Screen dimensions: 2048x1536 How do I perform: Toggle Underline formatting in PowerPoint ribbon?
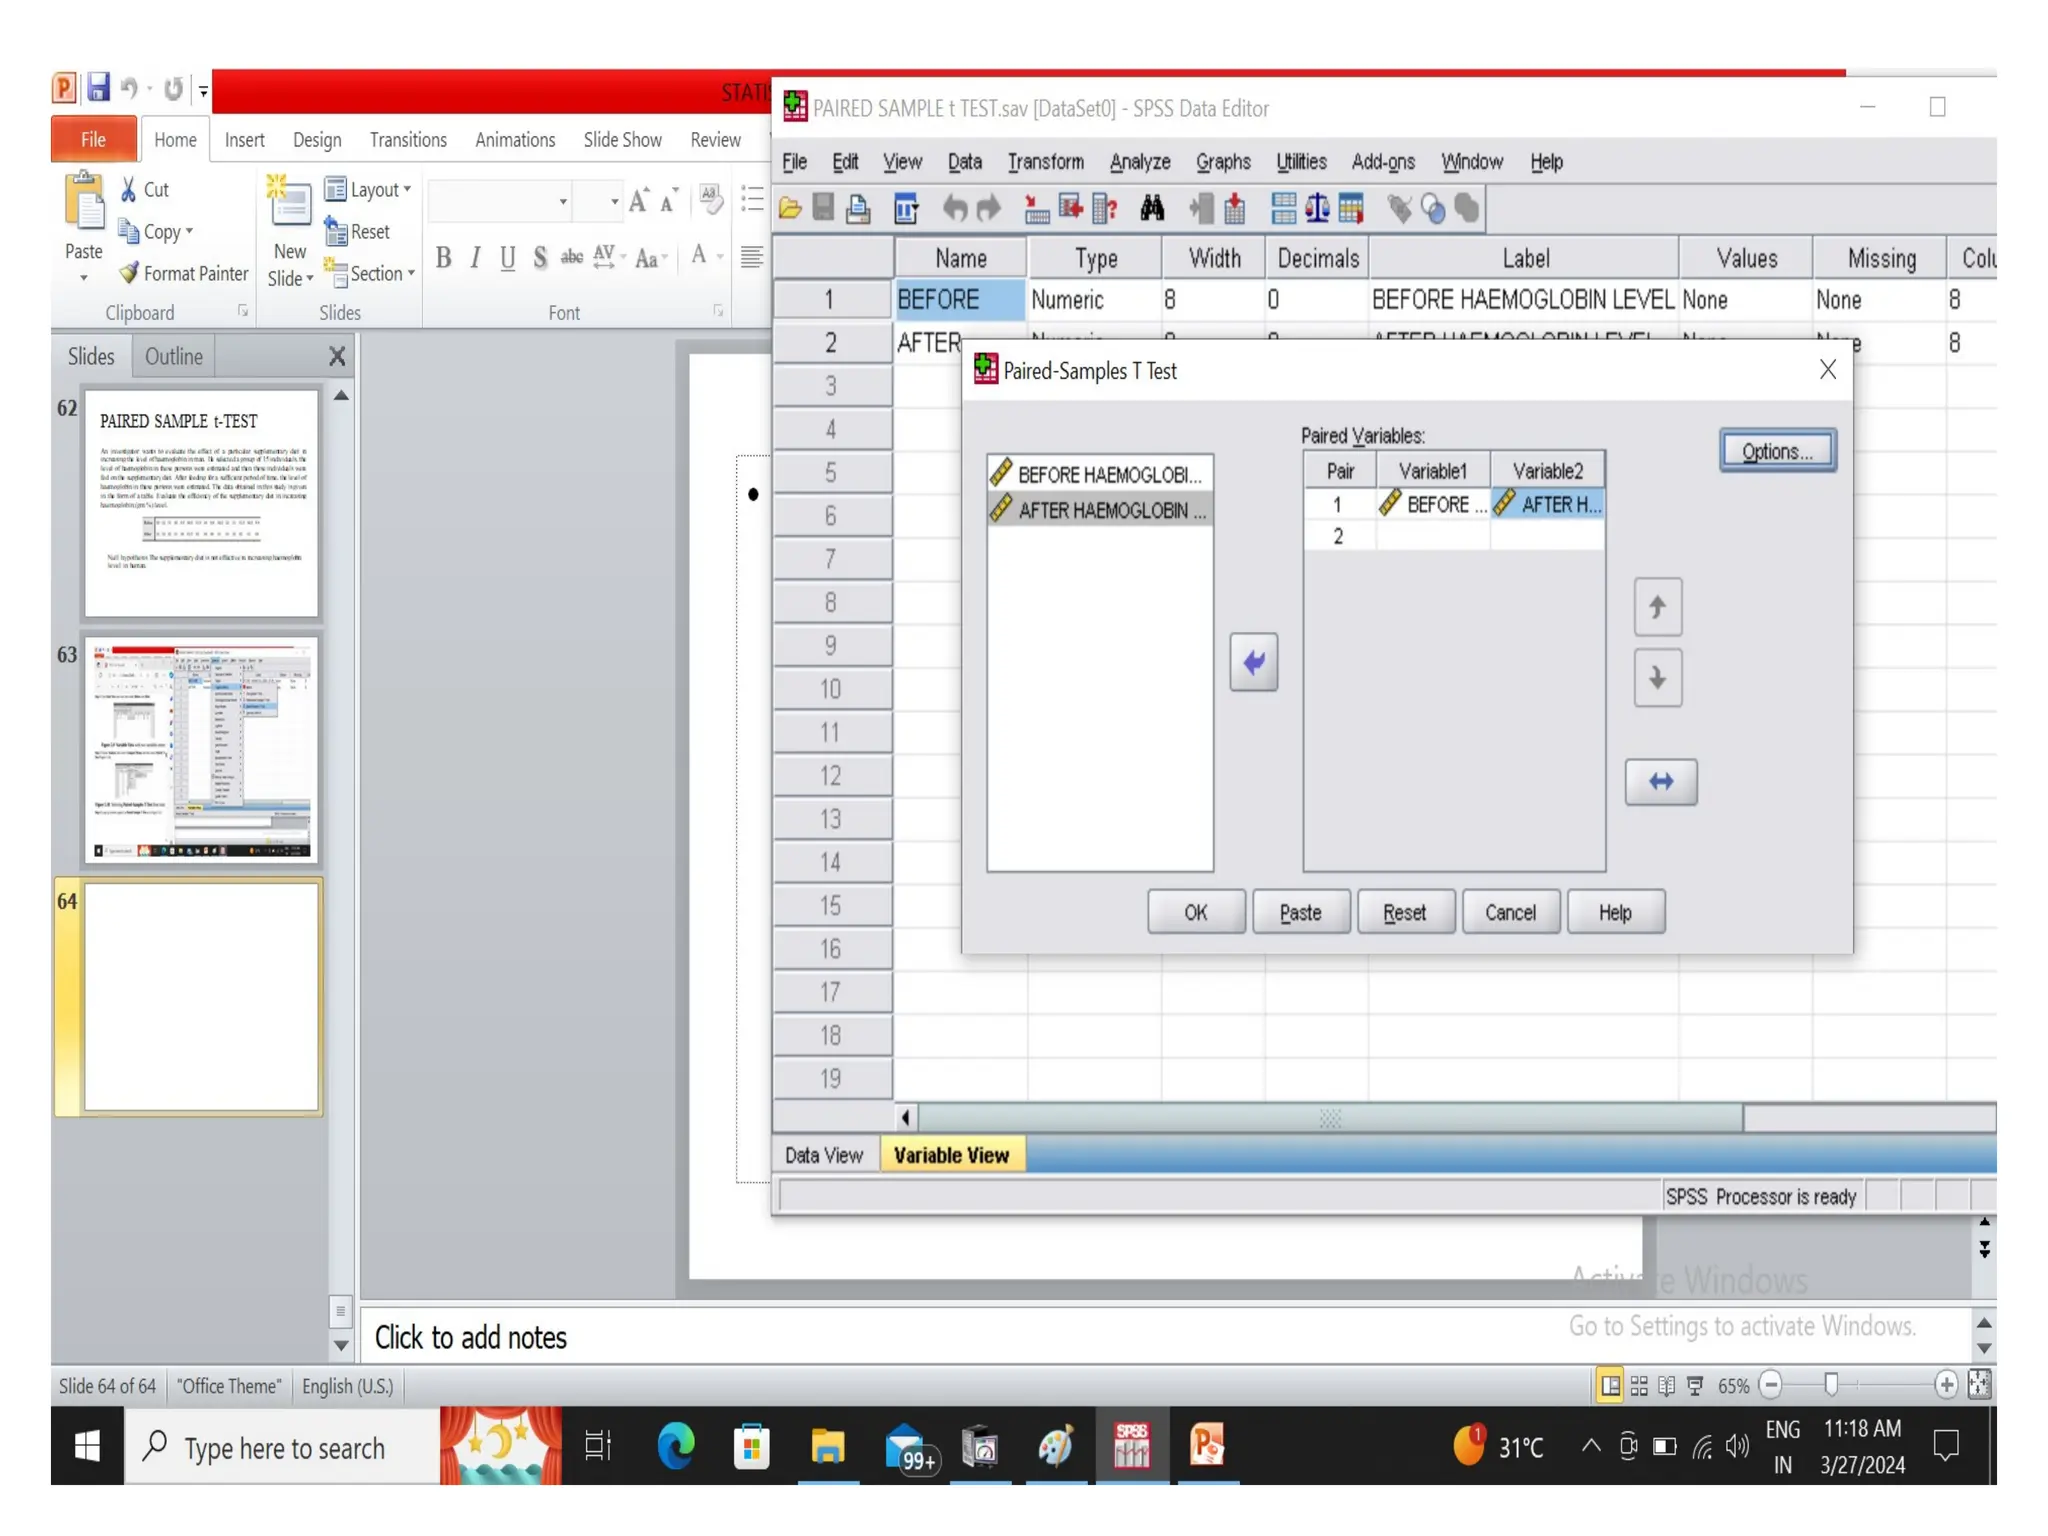[x=507, y=259]
